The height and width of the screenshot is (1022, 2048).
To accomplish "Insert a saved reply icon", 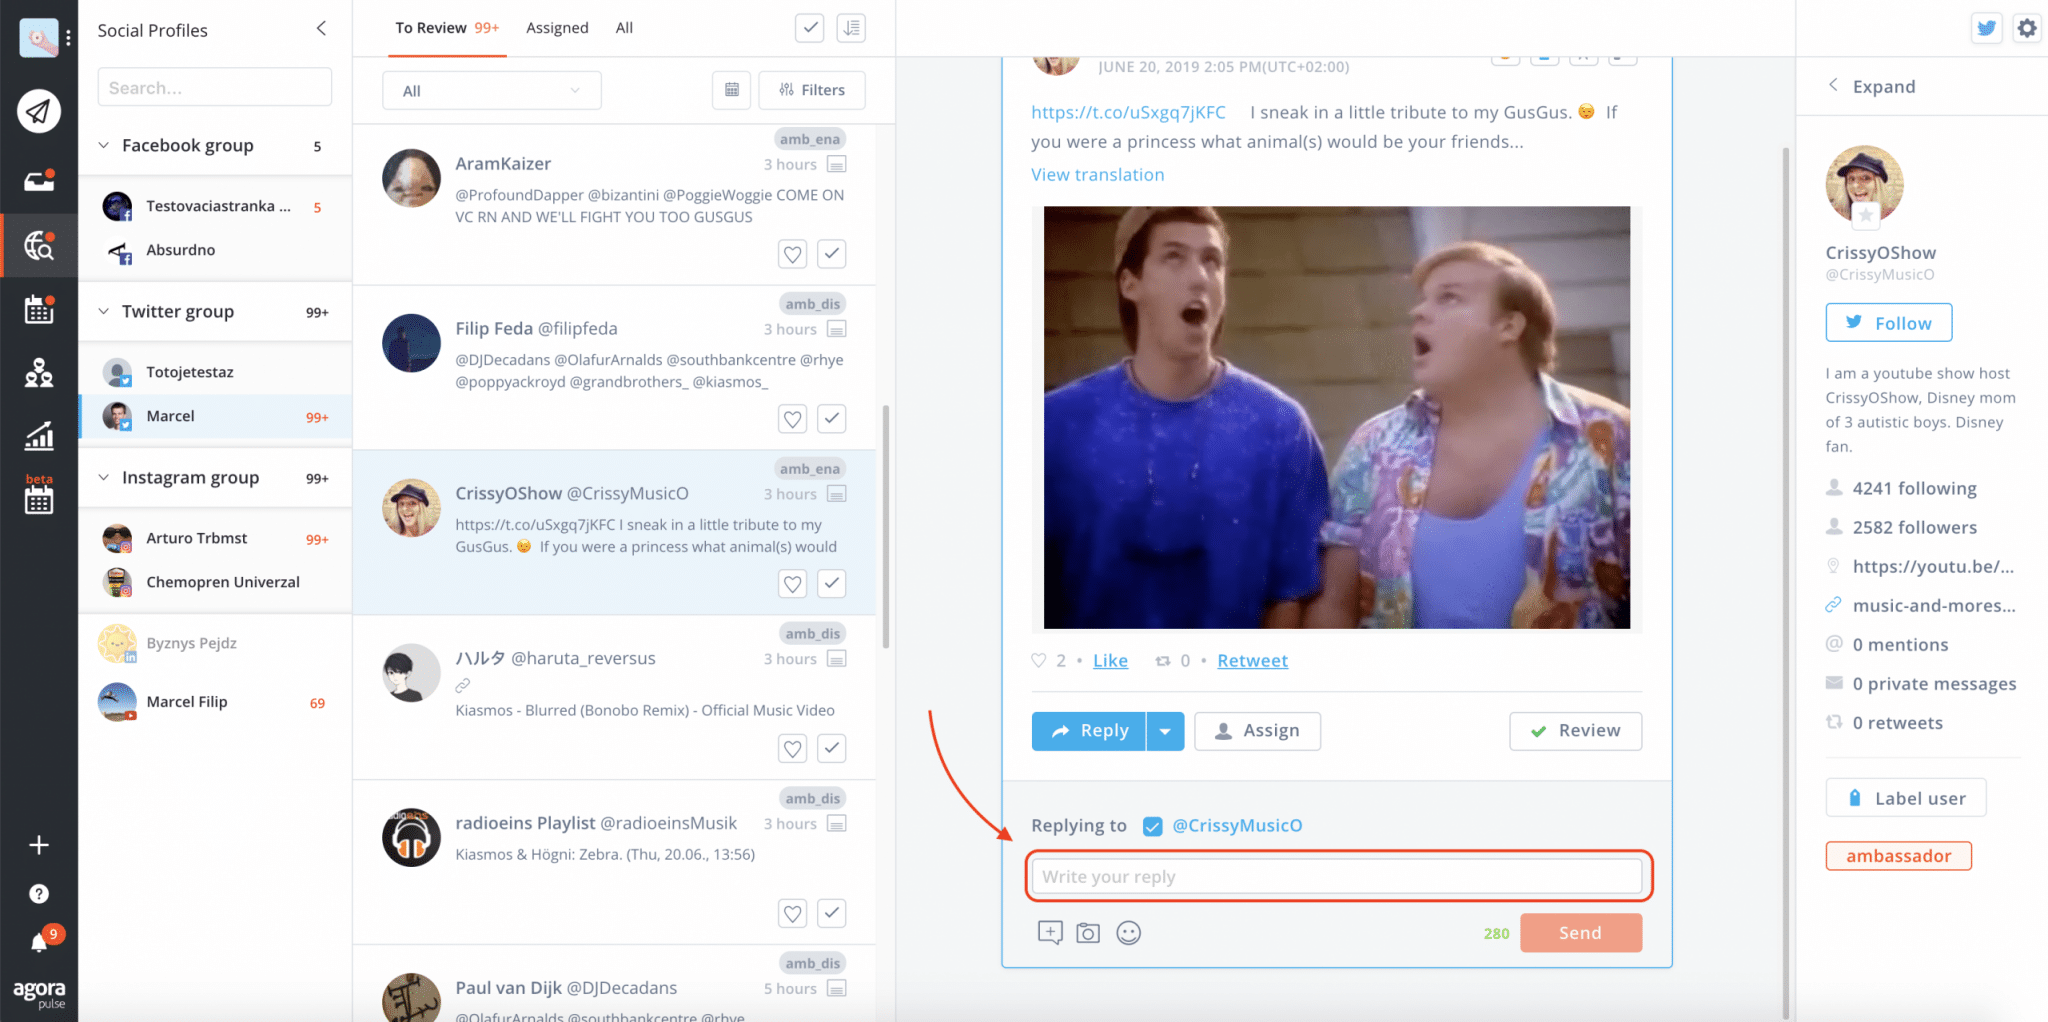I will click(1050, 933).
